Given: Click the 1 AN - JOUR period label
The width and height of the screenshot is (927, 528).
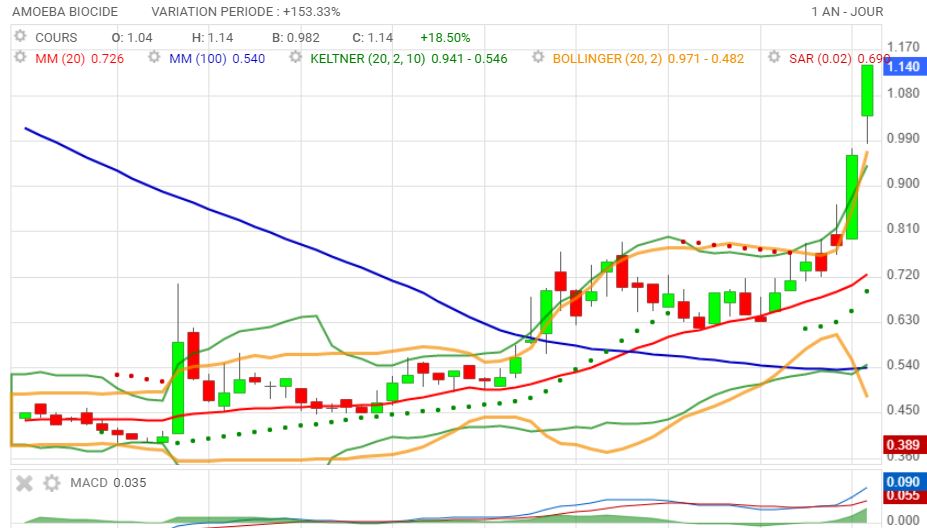Looking at the screenshot, I should pos(847,12).
